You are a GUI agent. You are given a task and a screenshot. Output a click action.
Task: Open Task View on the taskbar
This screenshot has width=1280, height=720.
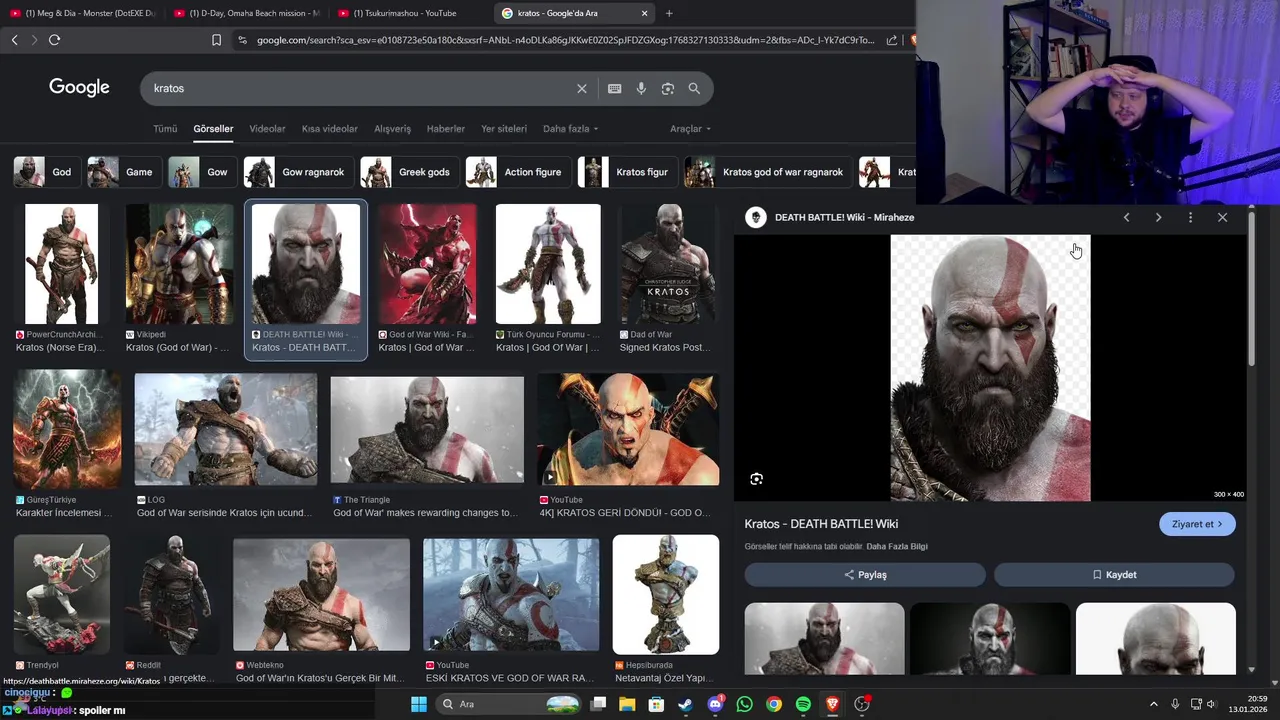tap(598, 704)
